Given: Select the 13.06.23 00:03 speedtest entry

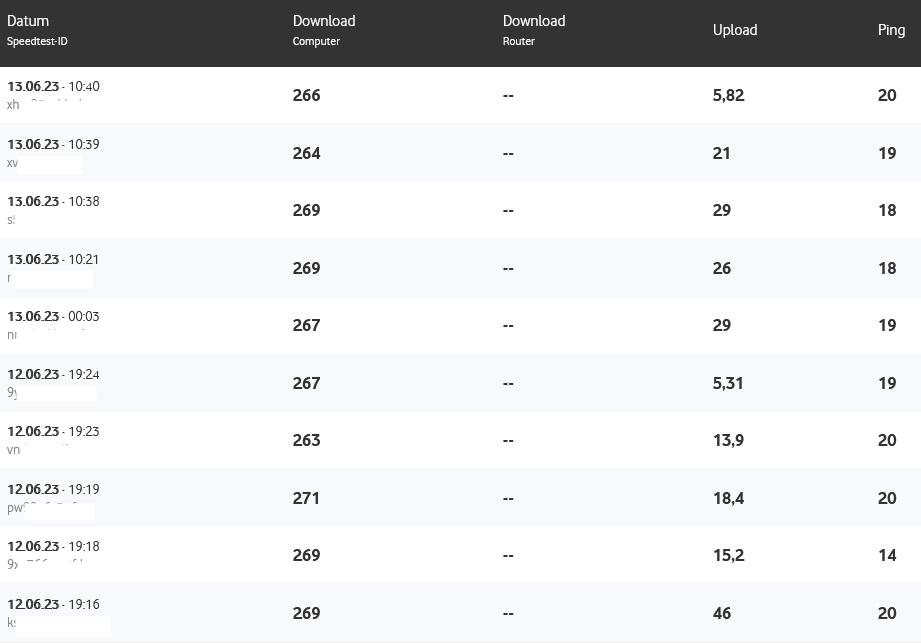Looking at the screenshot, I should pos(54,316).
